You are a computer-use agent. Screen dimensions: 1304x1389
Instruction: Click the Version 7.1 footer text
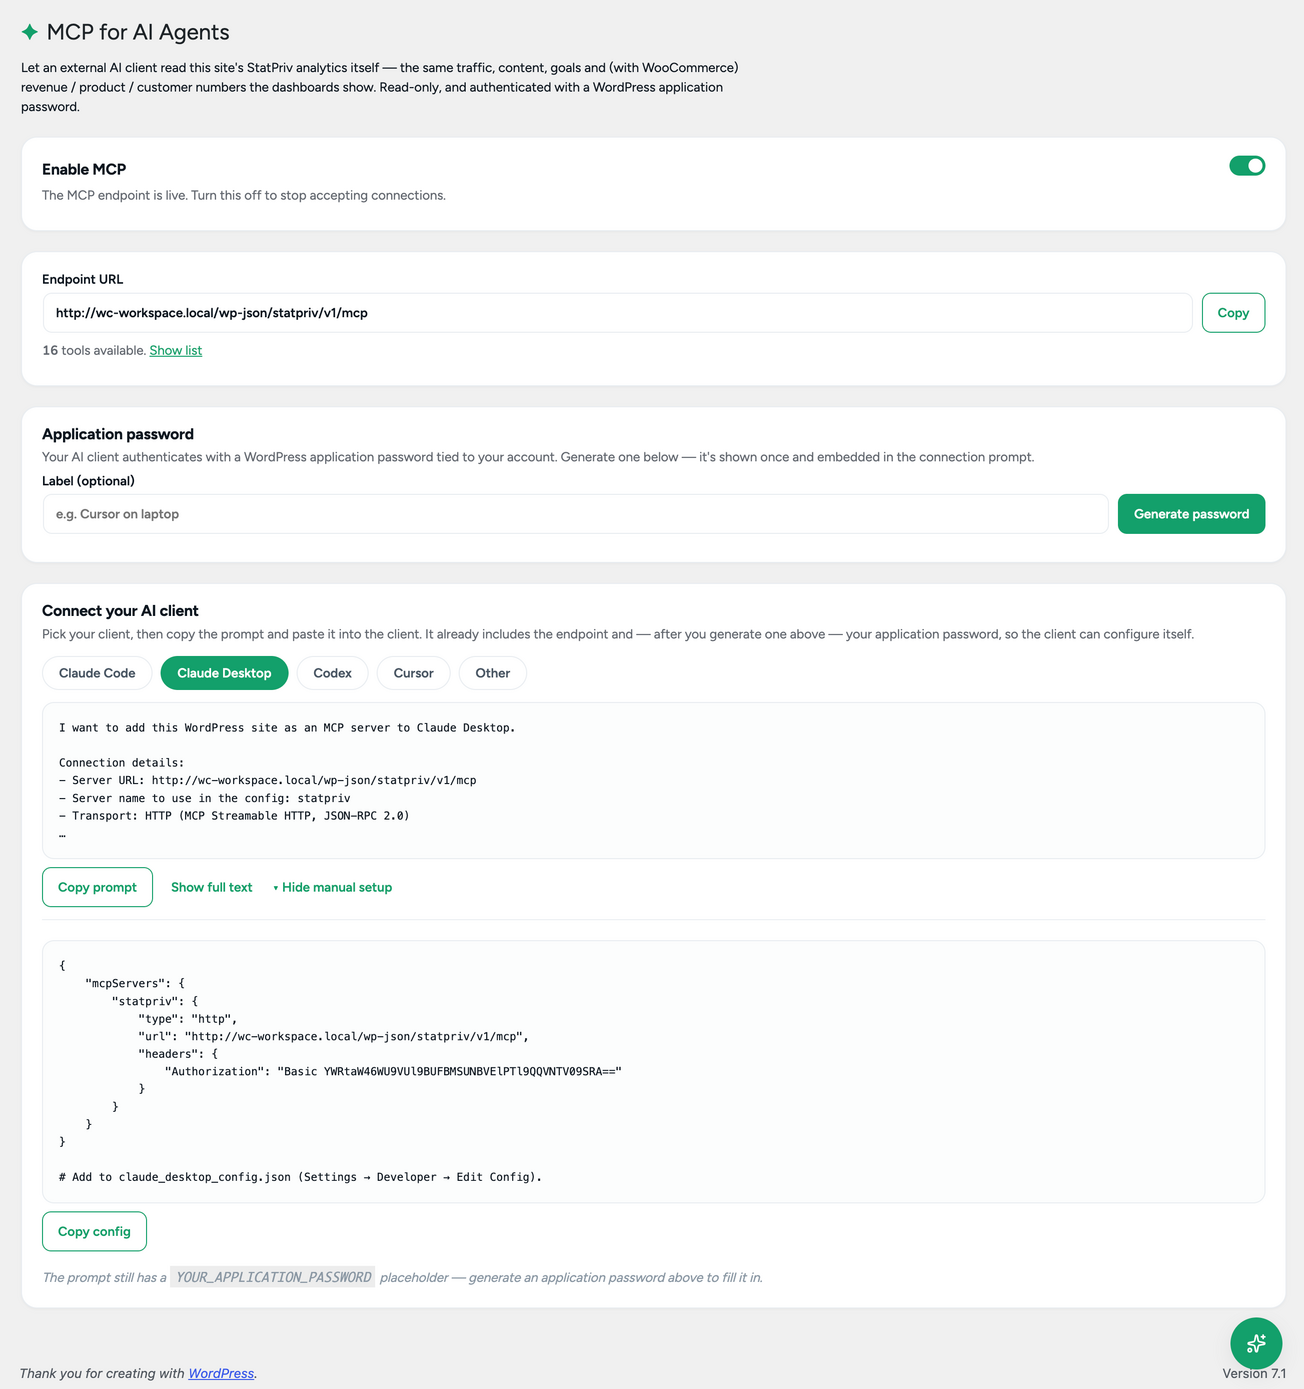(1254, 1373)
